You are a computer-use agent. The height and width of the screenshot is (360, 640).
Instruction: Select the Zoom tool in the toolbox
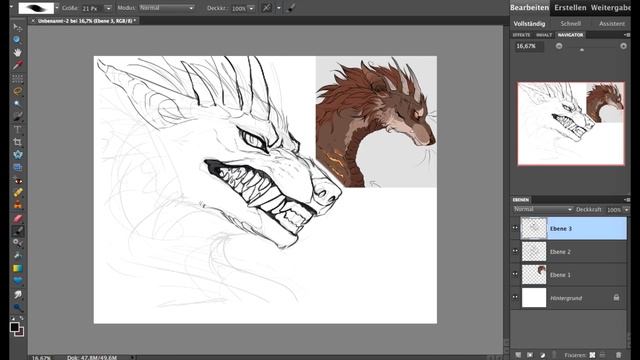(17, 40)
